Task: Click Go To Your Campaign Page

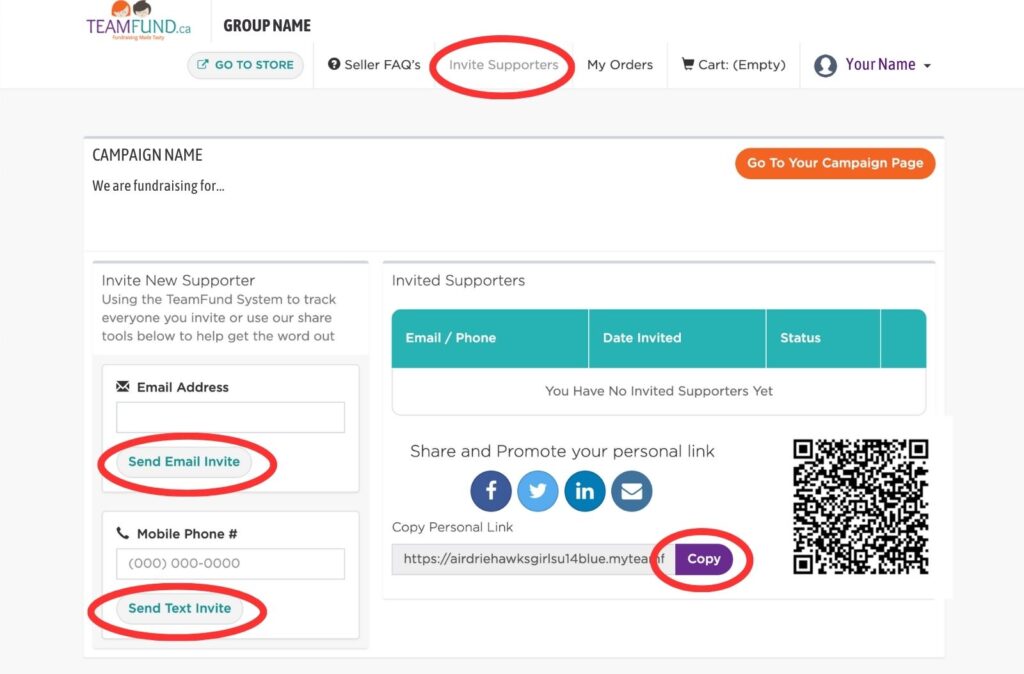Action: [x=835, y=163]
